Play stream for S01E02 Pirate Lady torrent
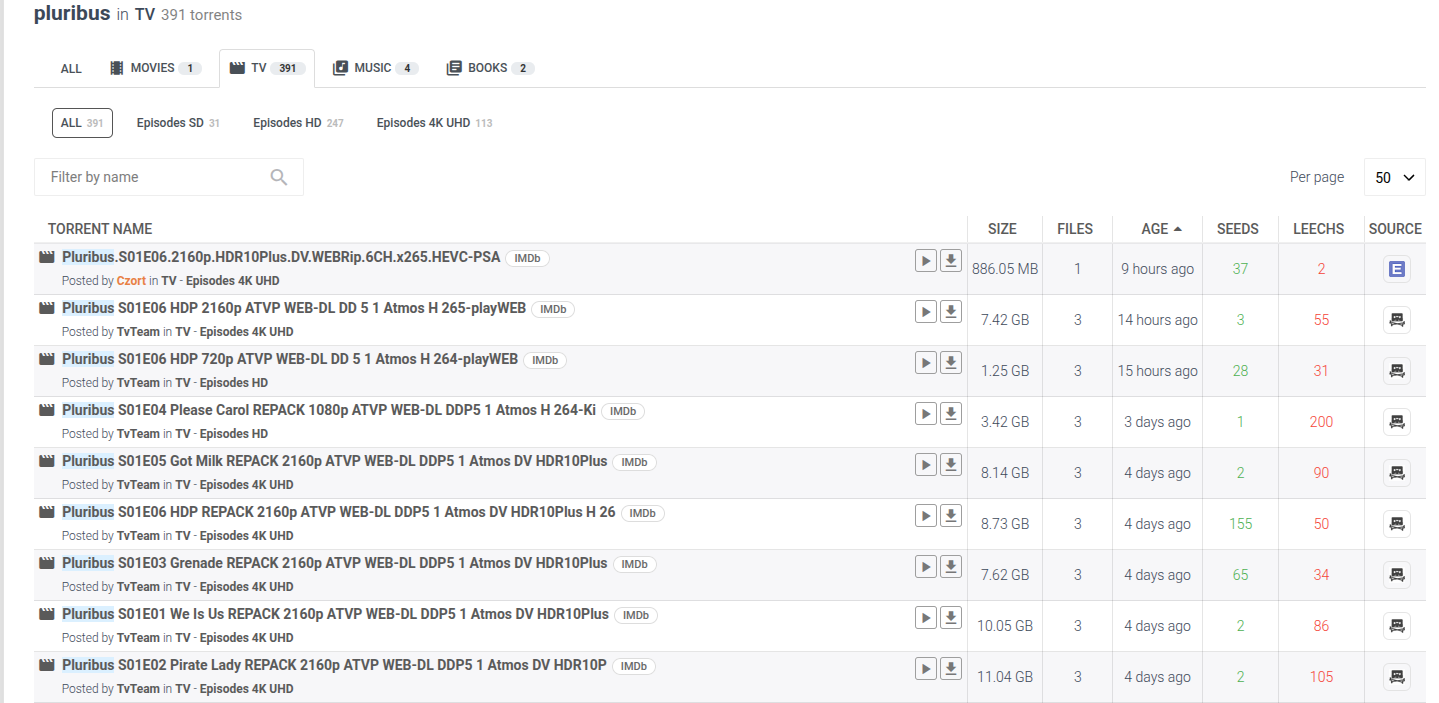 click(x=926, y=668)
